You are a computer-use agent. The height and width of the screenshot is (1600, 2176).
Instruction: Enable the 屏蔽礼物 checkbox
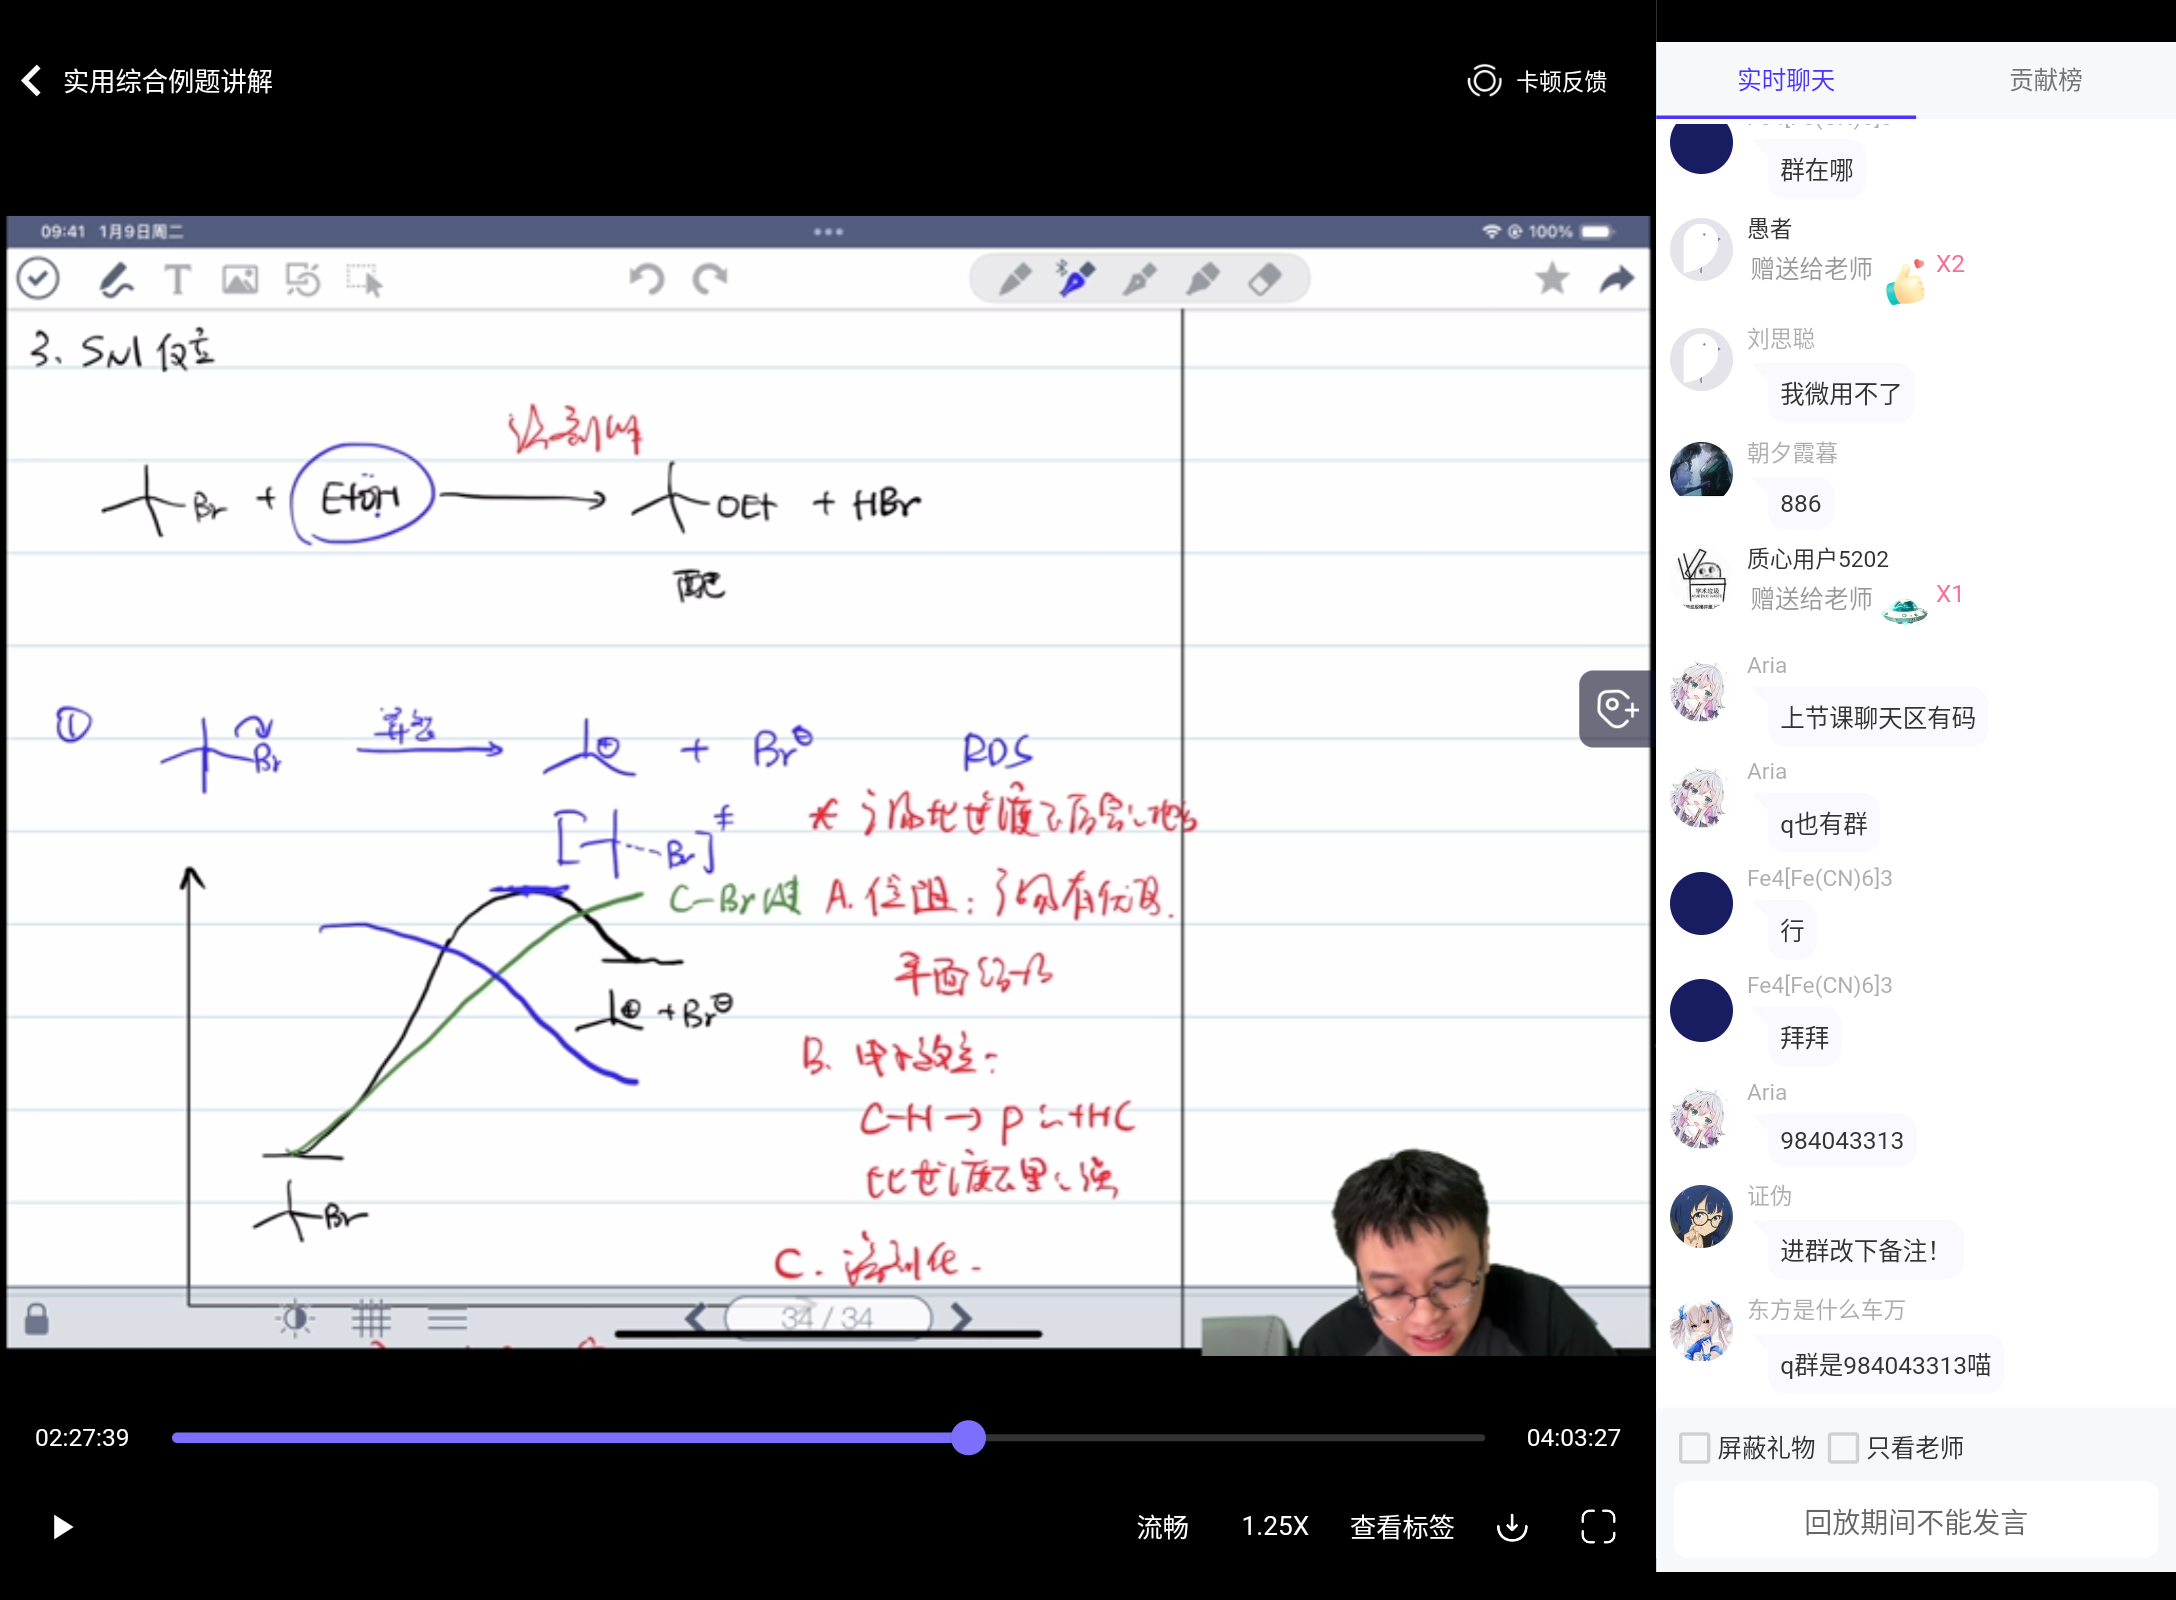pyautogui.click(x=1695, y=1447)
